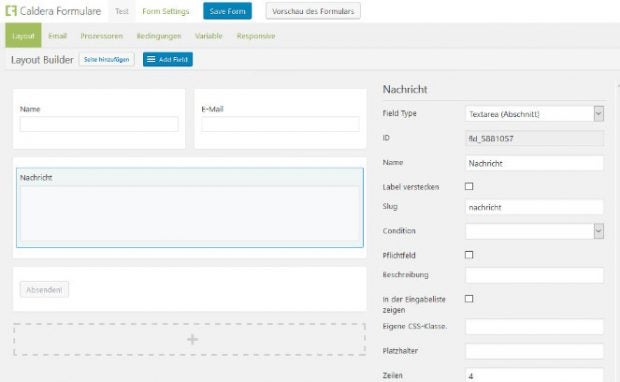Click the Zeilen input field
Image resolution: width=620 pixels, height=382 pixels.
pyautogui.click(x=534, y=375)
